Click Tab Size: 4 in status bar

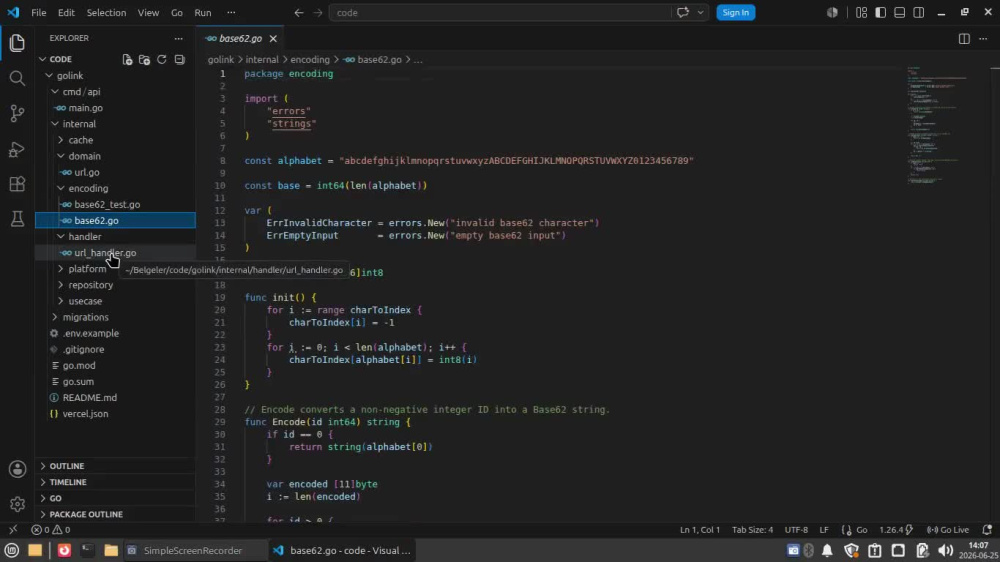[752, 529]
